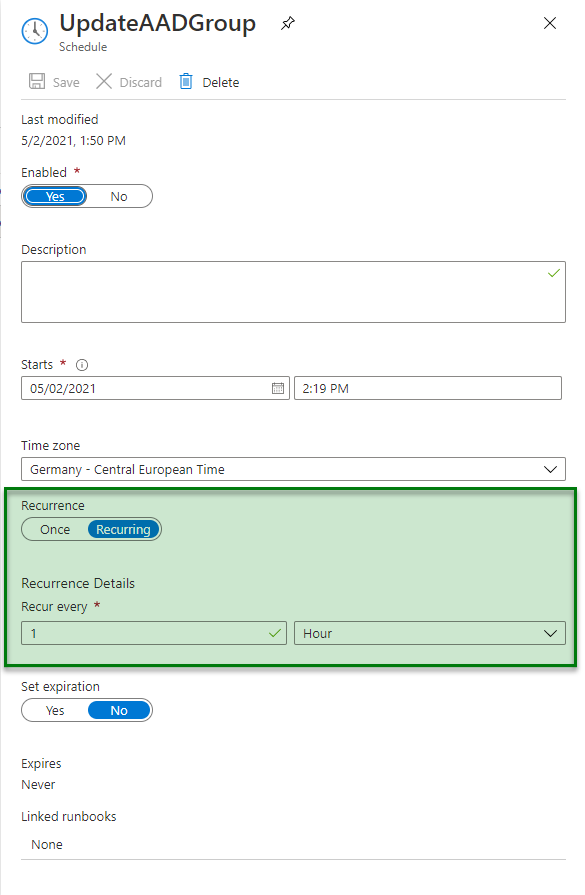Open the calendar picker for Starts date

coord(278,388)
